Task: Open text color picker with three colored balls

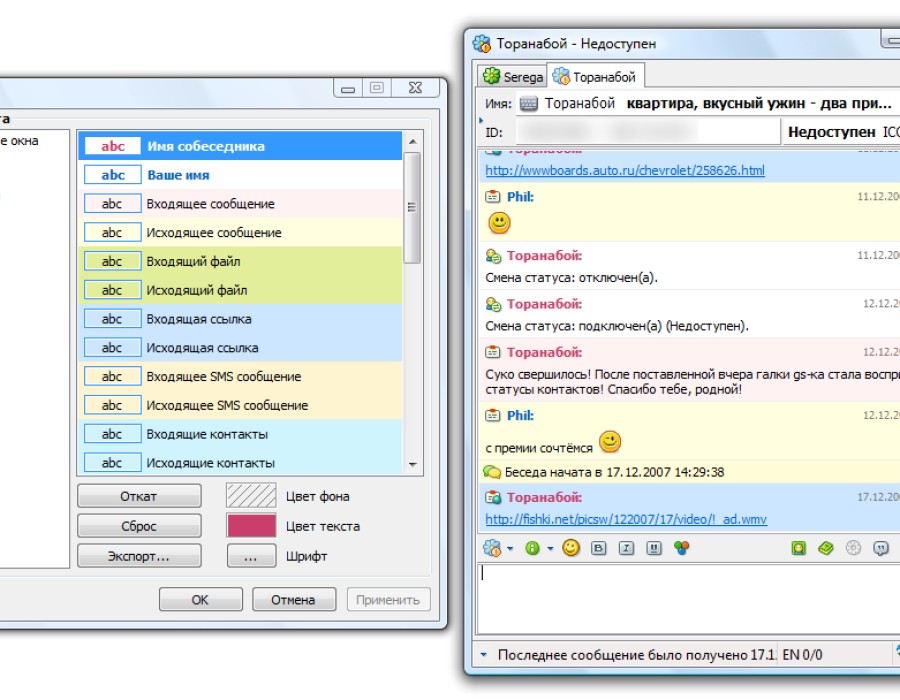Action: tap(681, 549)
